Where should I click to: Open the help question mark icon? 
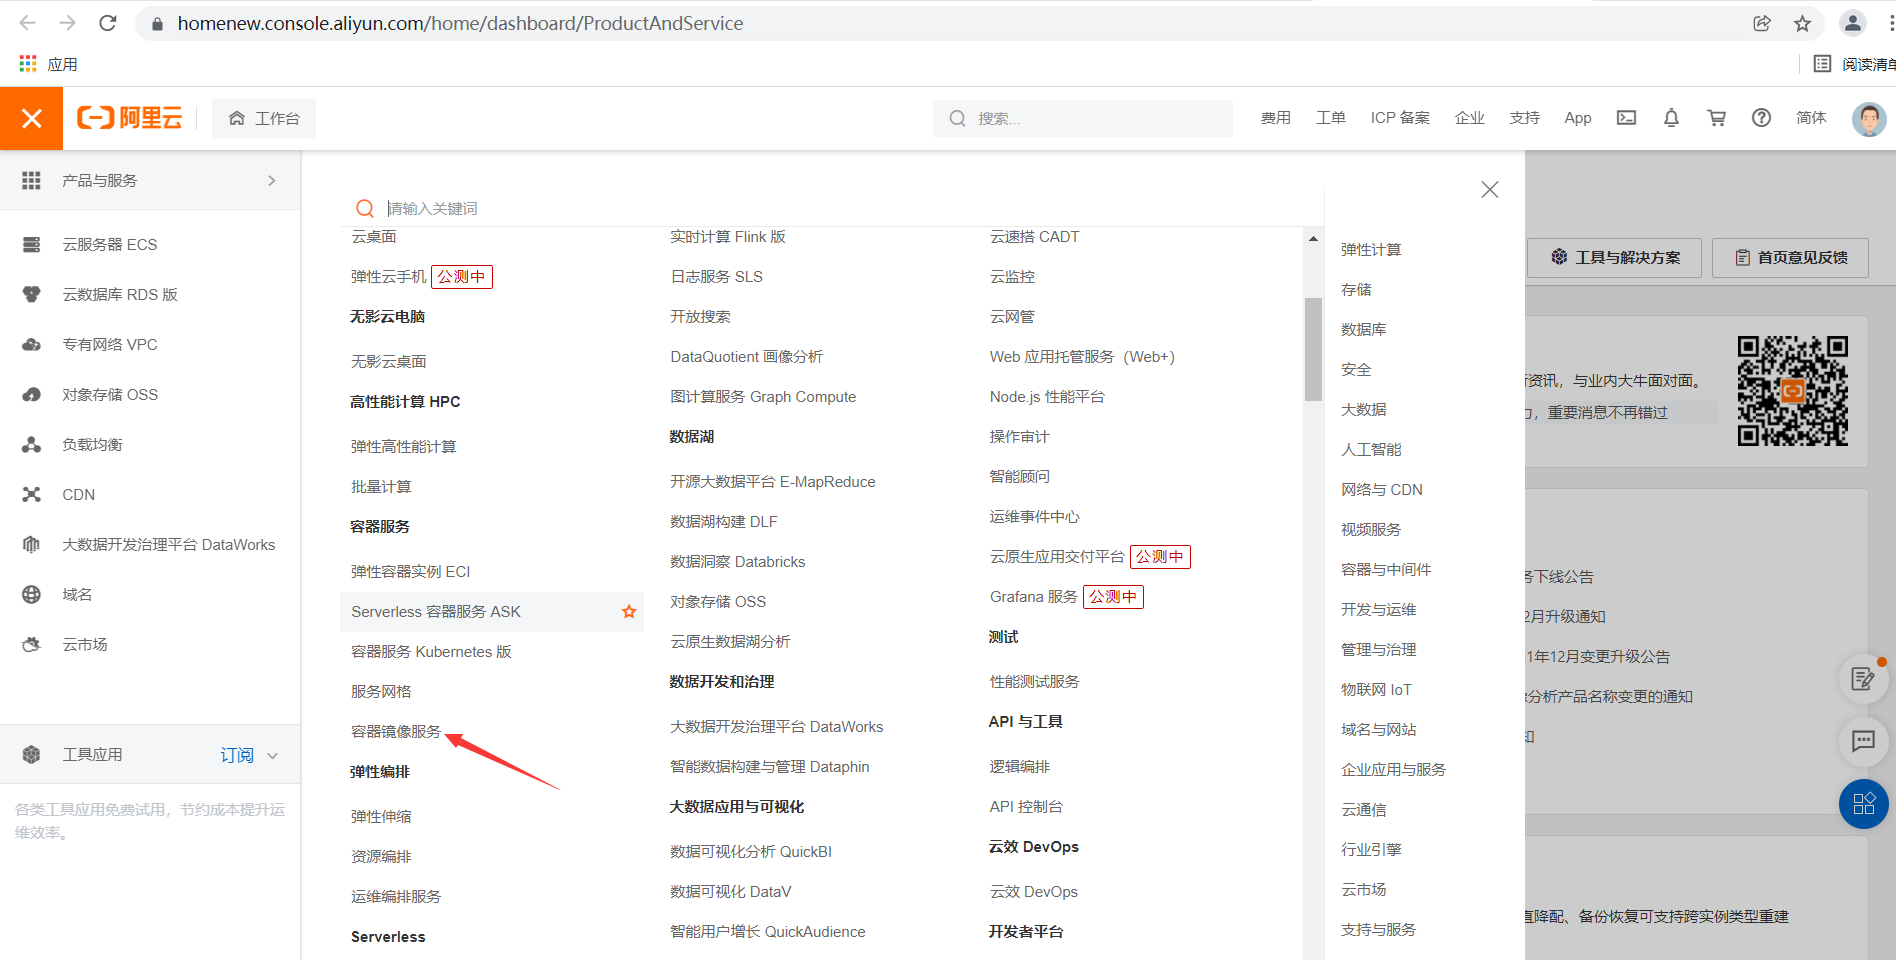(x=1761, y=118)
